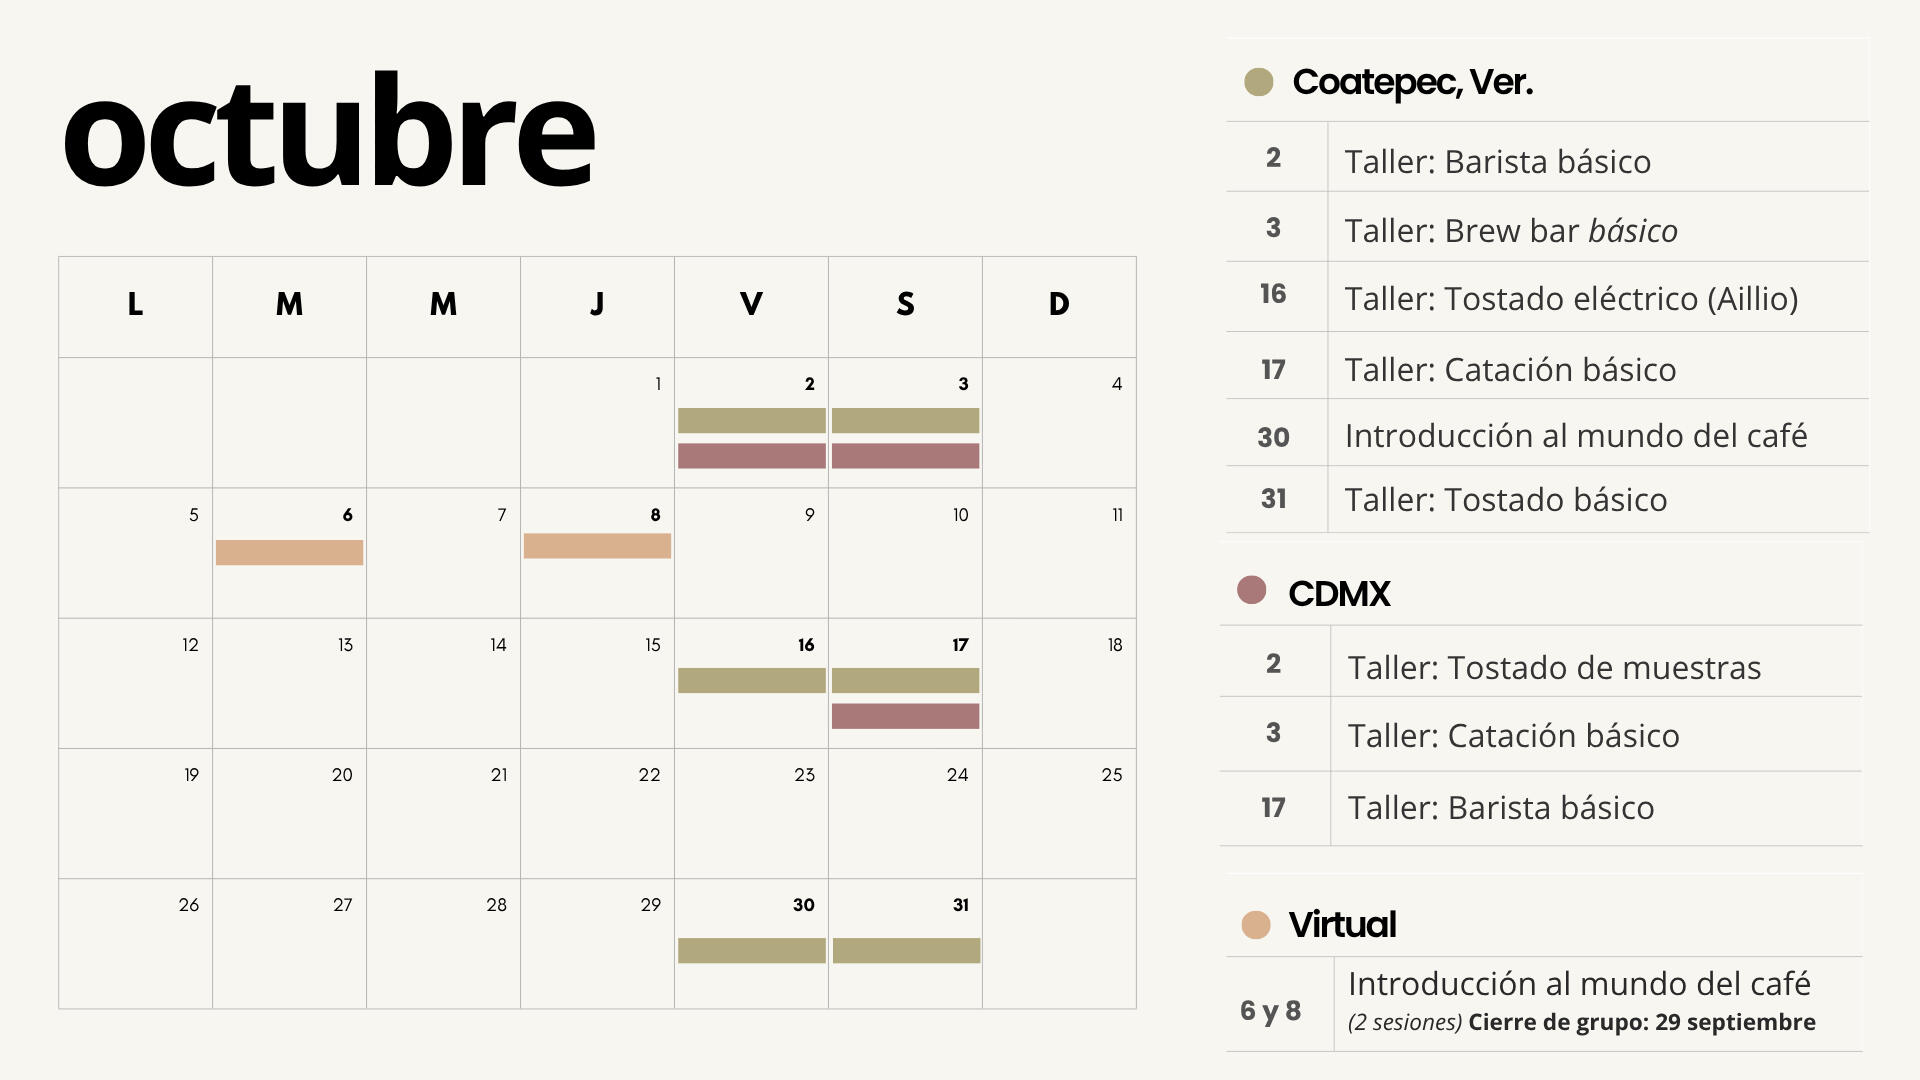The width and height of the screenshot is (1920, 1080).
Task: Select the mauve event bar on October 17
Action: point(905,716)
